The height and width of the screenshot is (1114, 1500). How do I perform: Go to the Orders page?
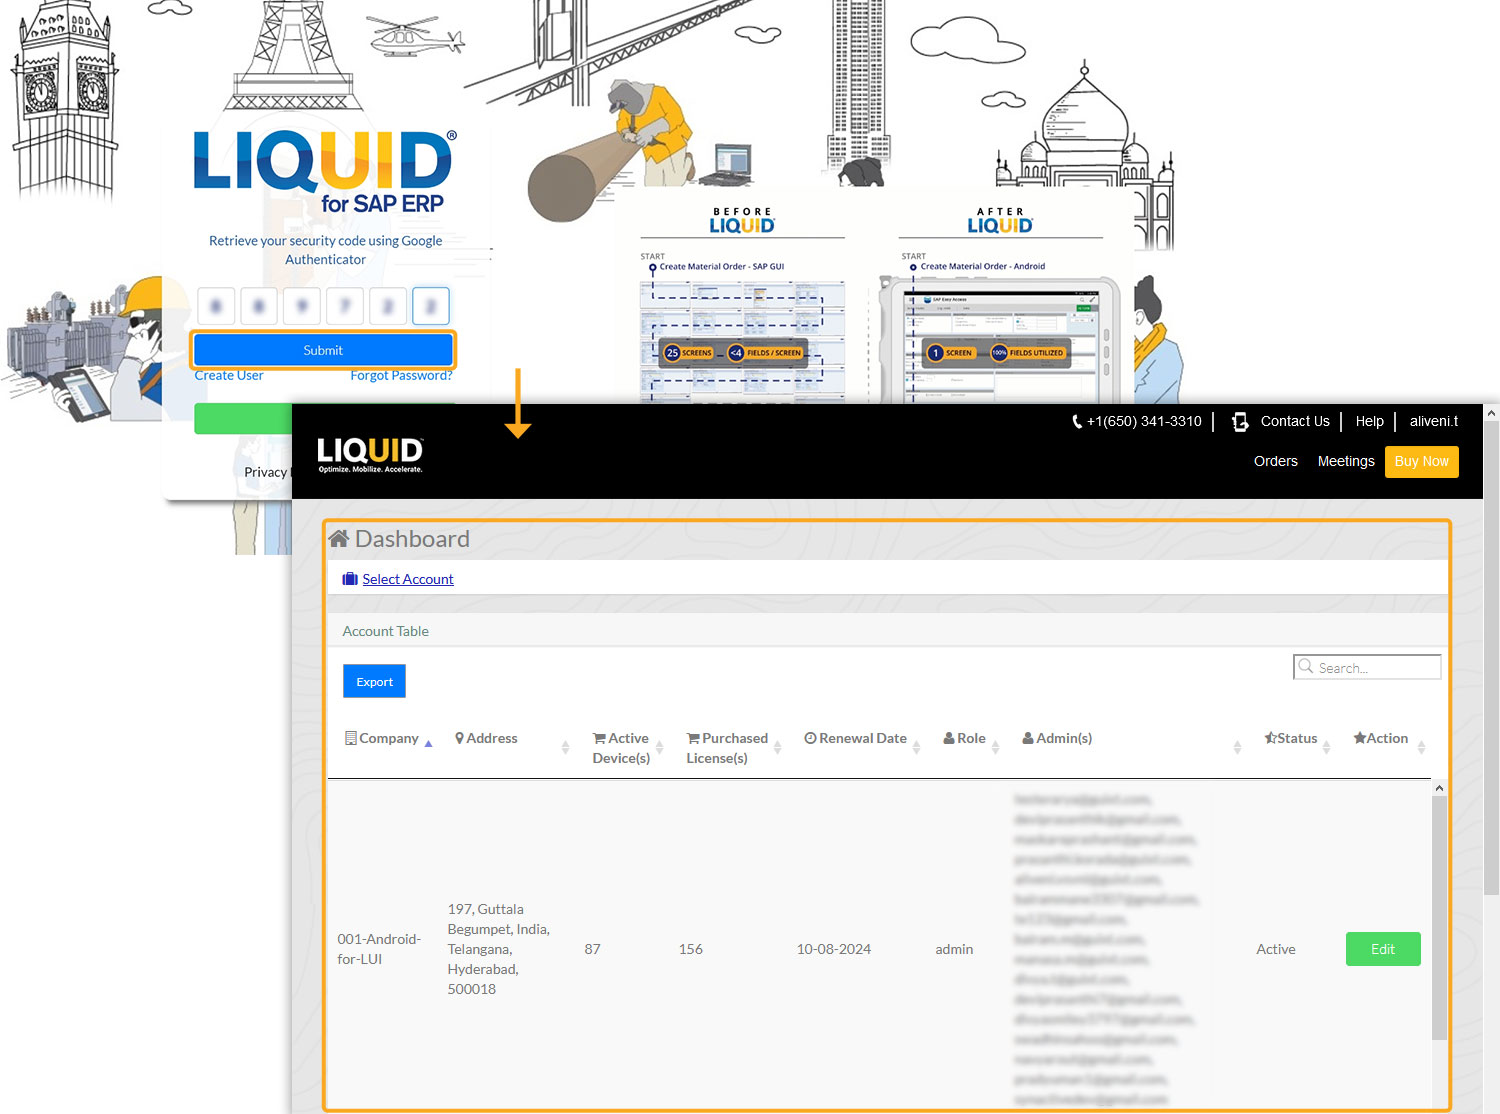pyautogui.click(x=1276, y=461)
